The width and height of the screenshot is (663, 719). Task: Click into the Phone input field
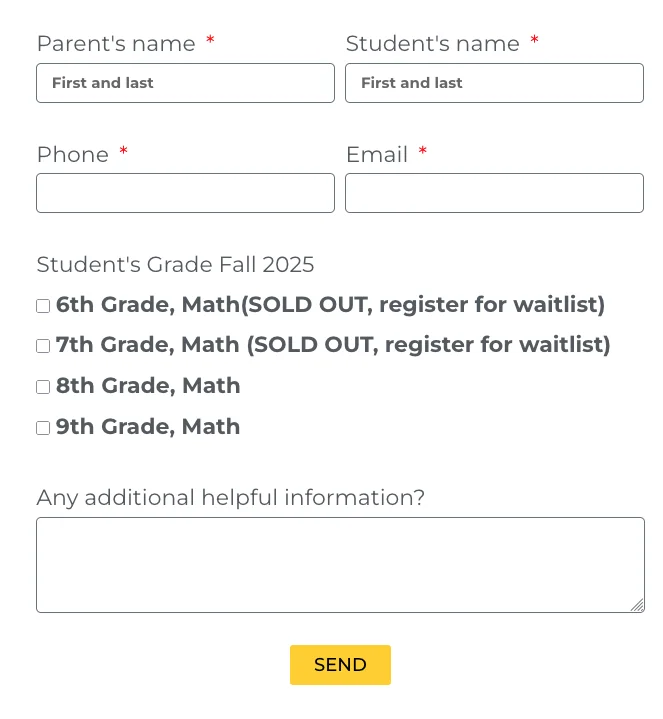(185, 193)
